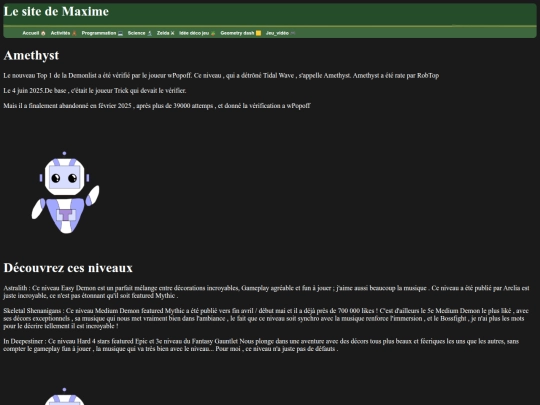This screenshot has width=540, height=405.
Task: Go to the Jeu_vidéo page
Action: pyautogui.click(x=280, y=33)
